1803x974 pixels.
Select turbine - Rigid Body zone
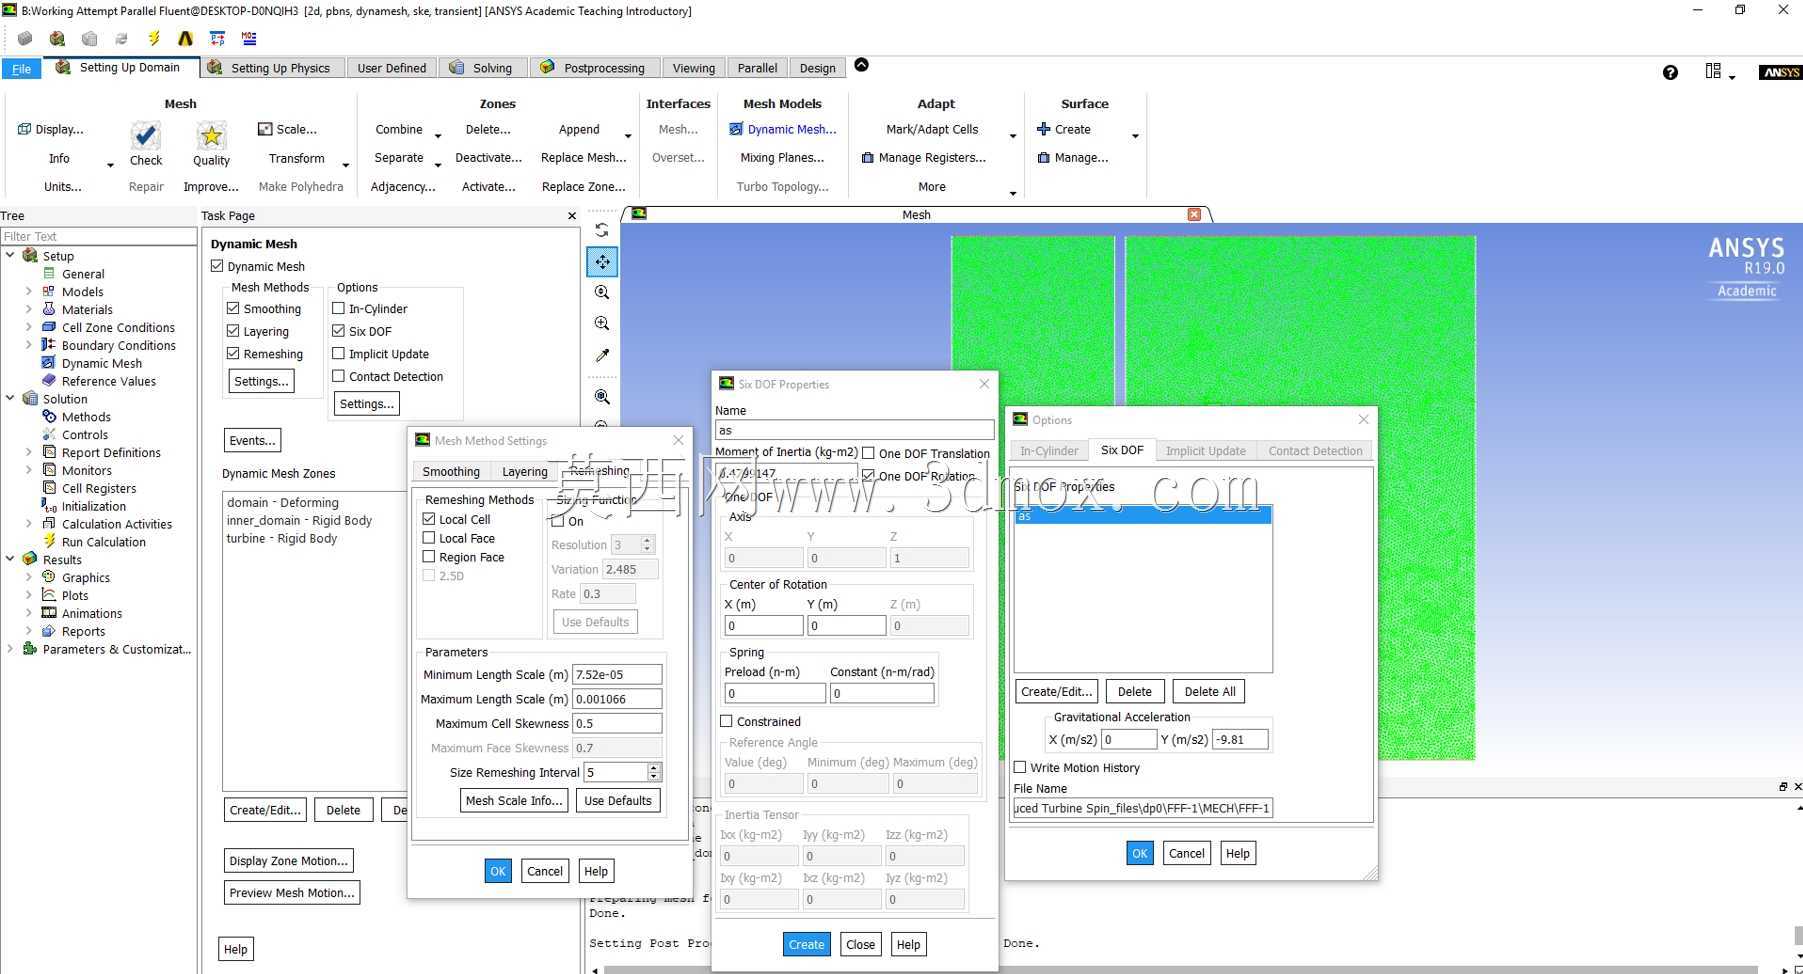(282, 538)
